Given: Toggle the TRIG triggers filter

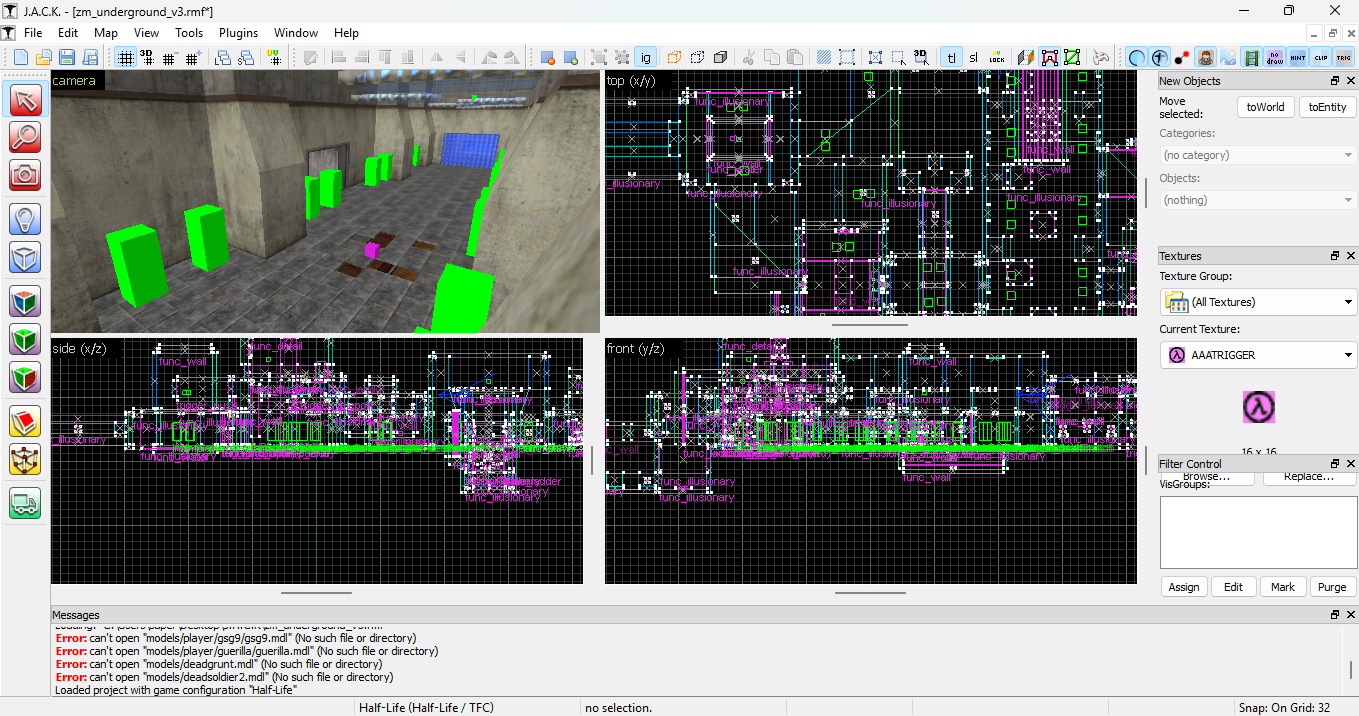Looking at the screenshot, I should pos(1343,57).
